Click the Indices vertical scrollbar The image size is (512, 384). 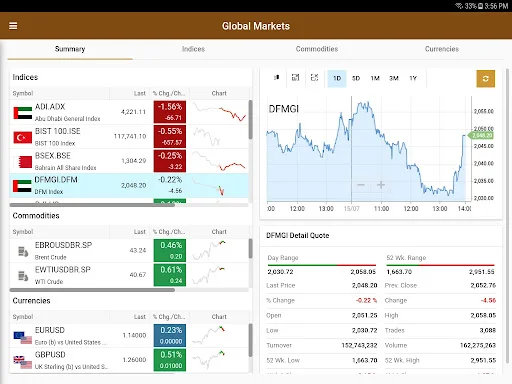click(x=250, y=119)
